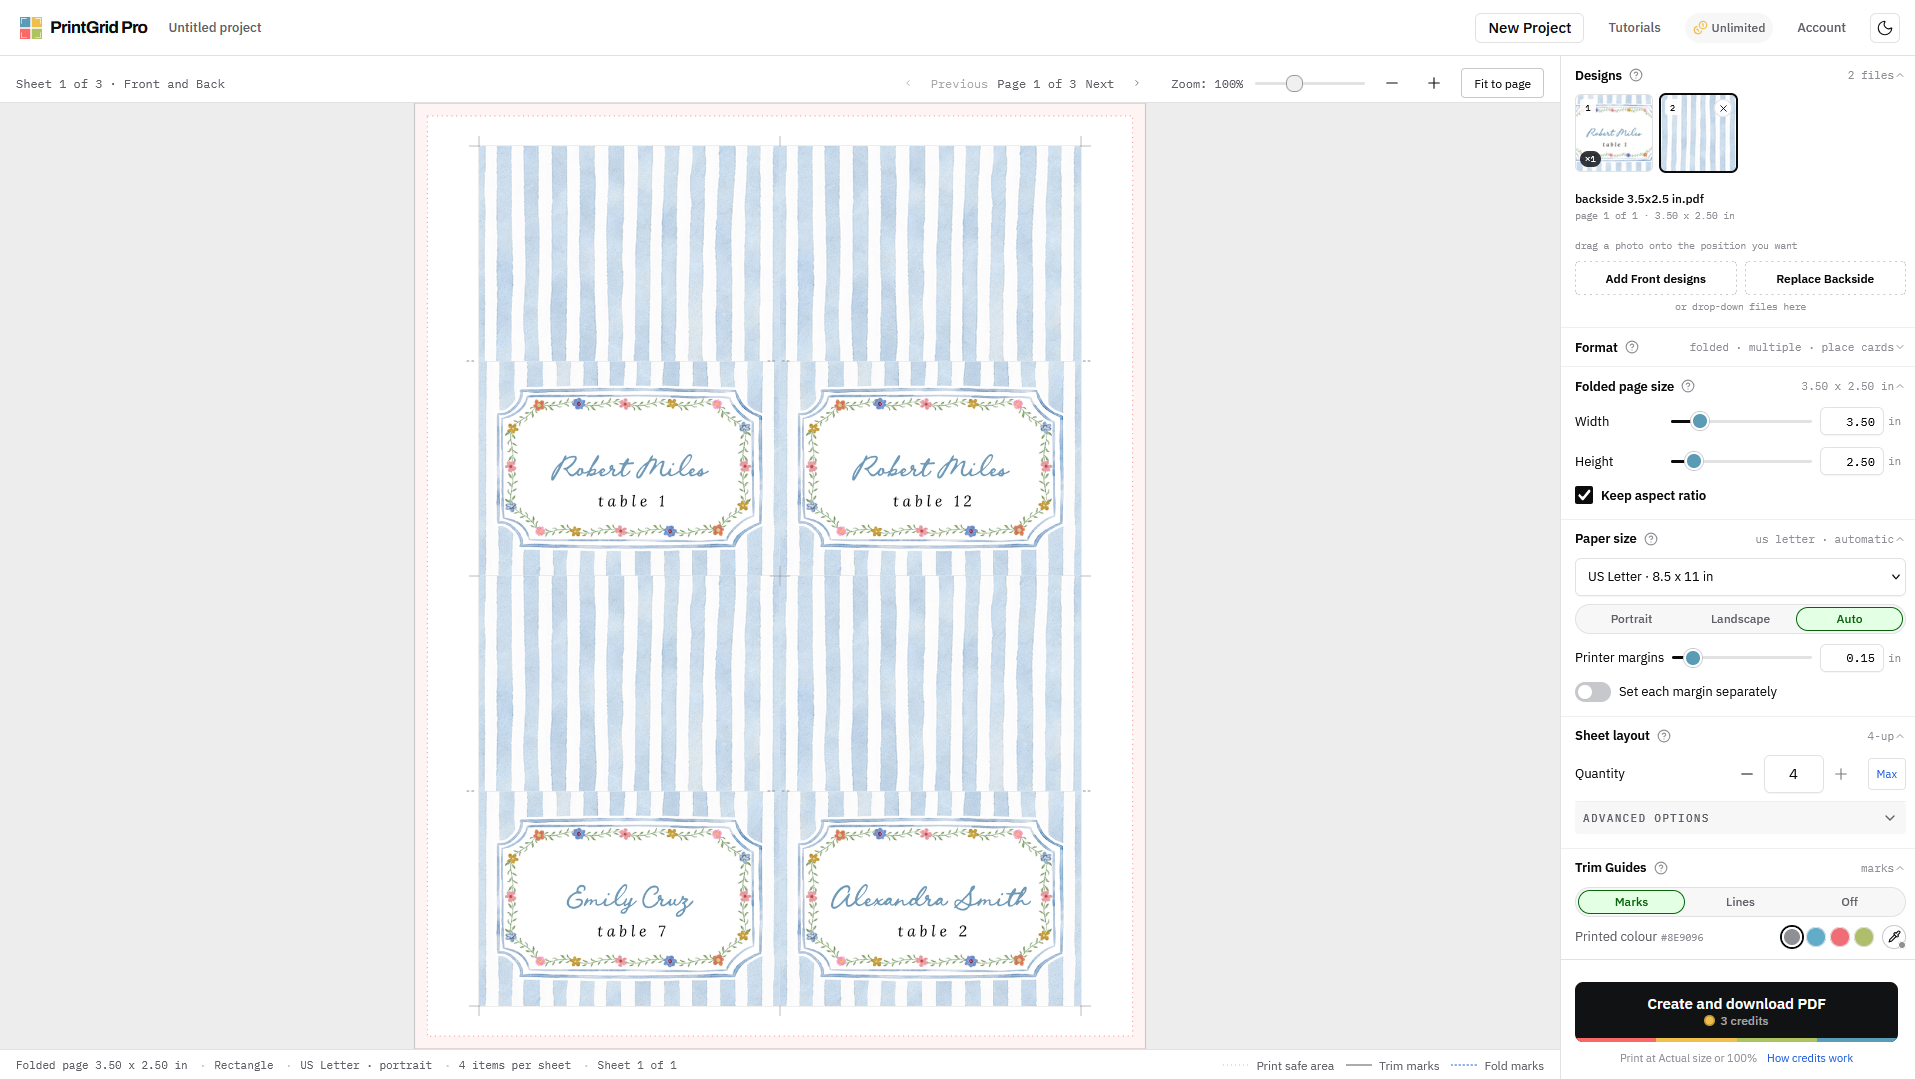Open Paper size help icon
This screenshot has width=1915, height=1079.
[1651, 539]
